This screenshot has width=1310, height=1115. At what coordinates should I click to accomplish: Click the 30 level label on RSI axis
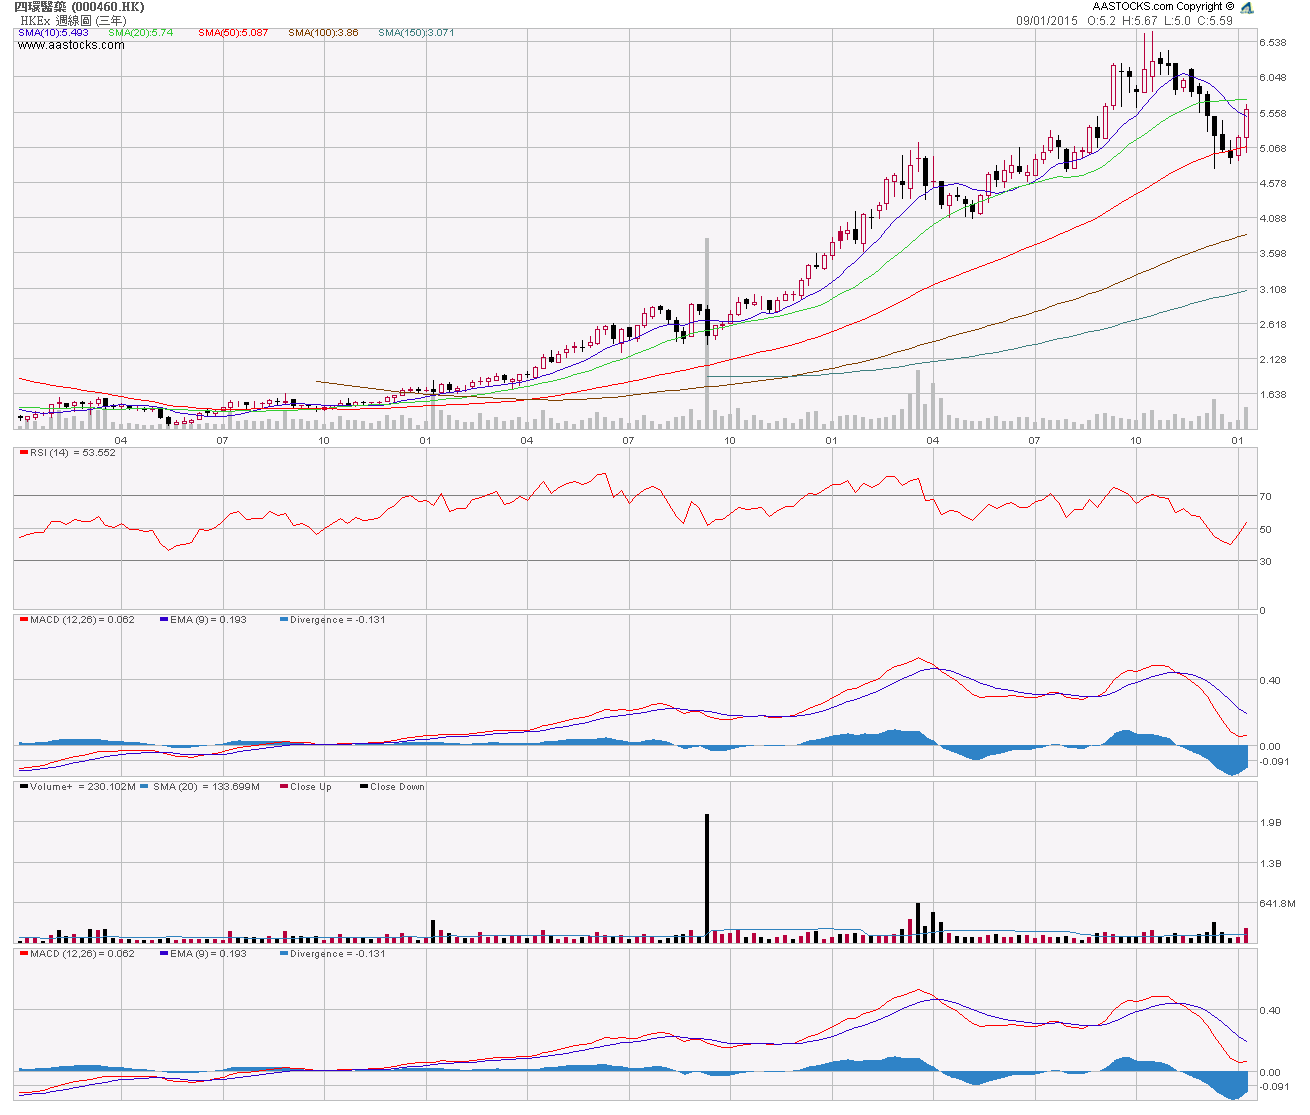(1265, 562)
